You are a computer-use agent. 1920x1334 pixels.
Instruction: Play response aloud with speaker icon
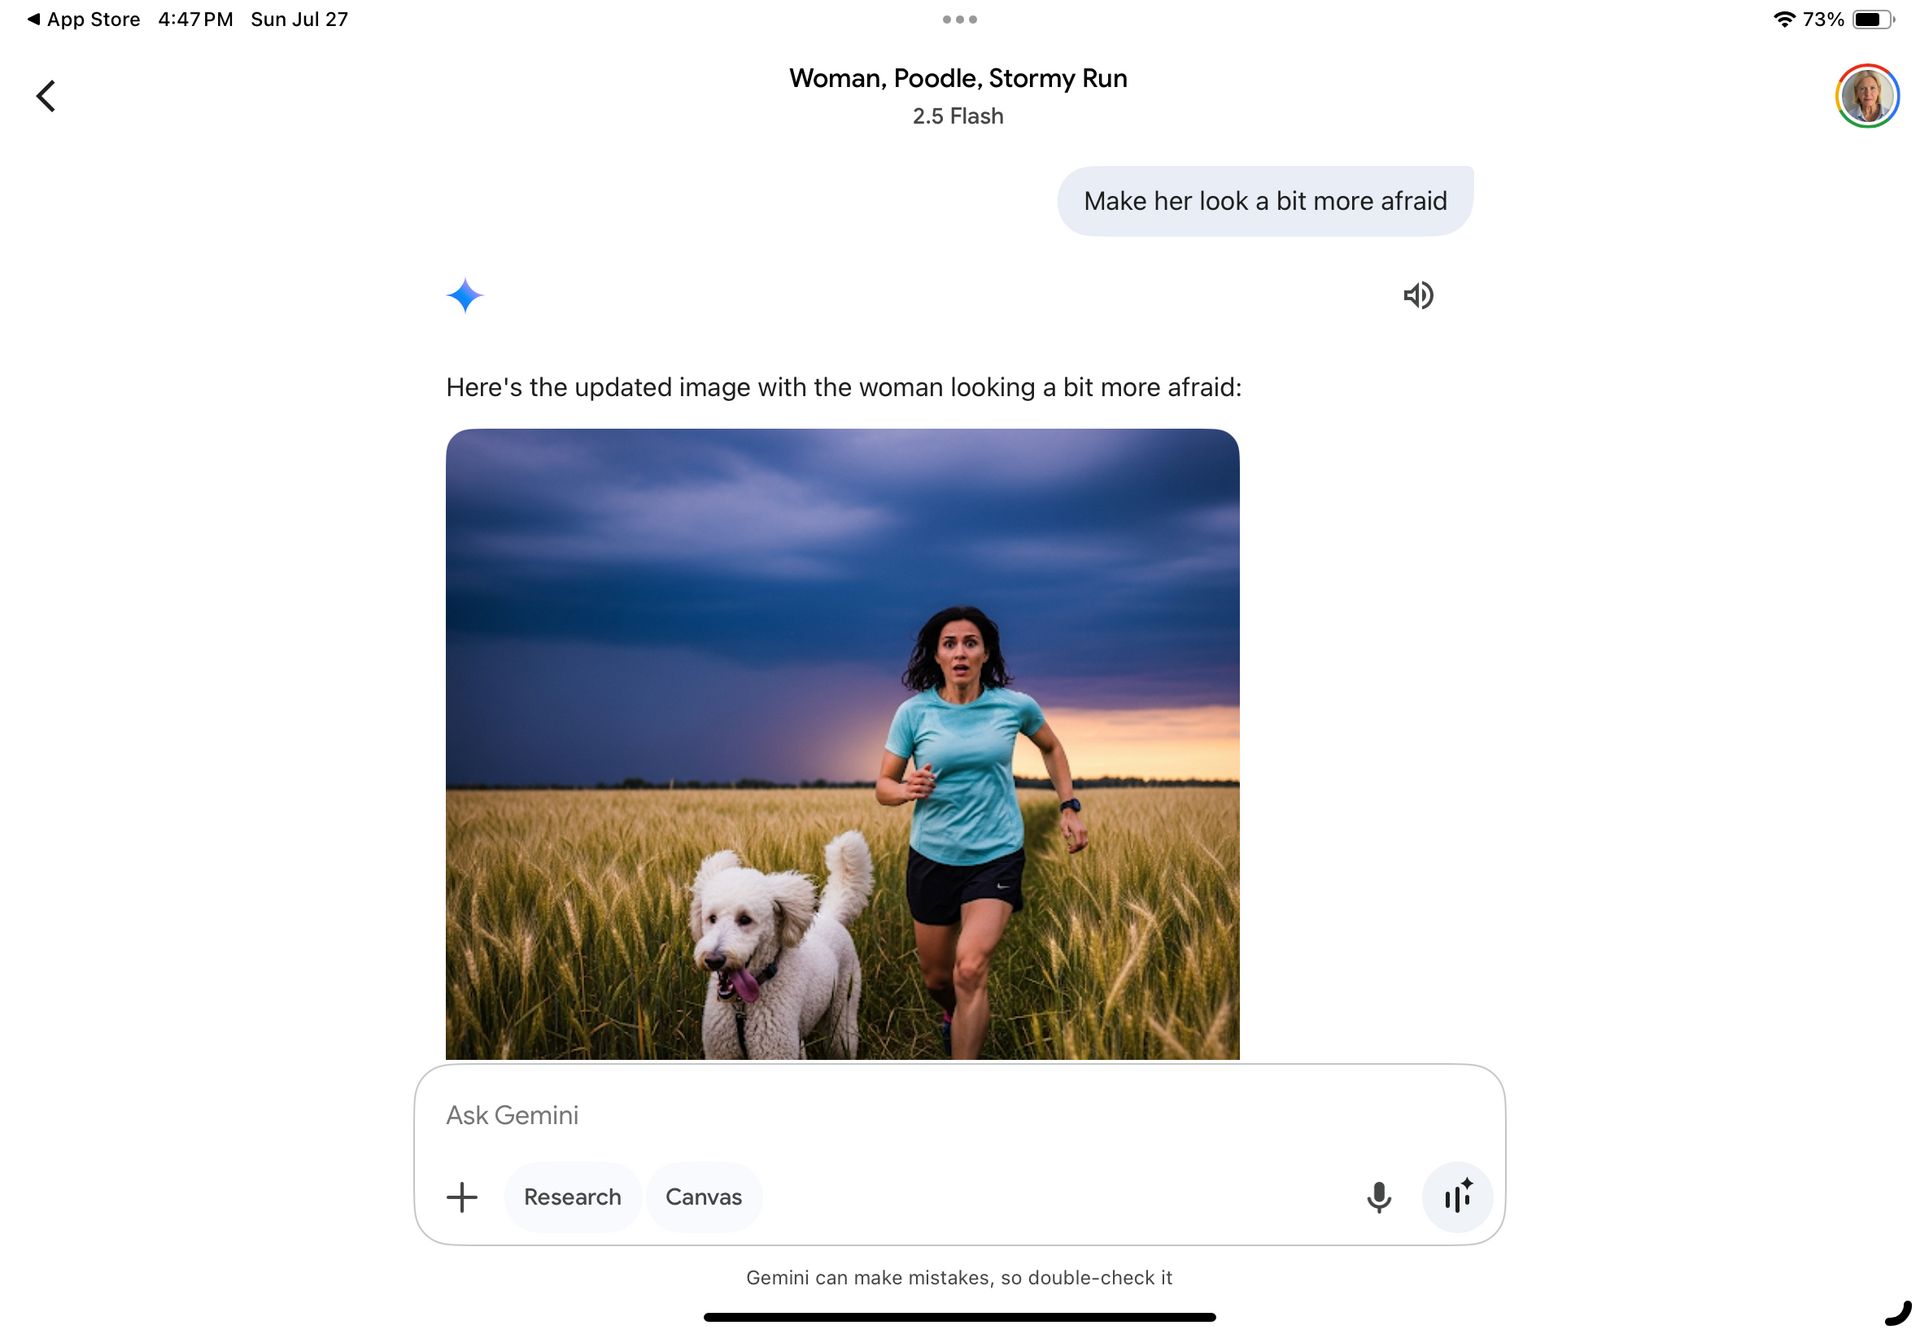(1418, 295)
